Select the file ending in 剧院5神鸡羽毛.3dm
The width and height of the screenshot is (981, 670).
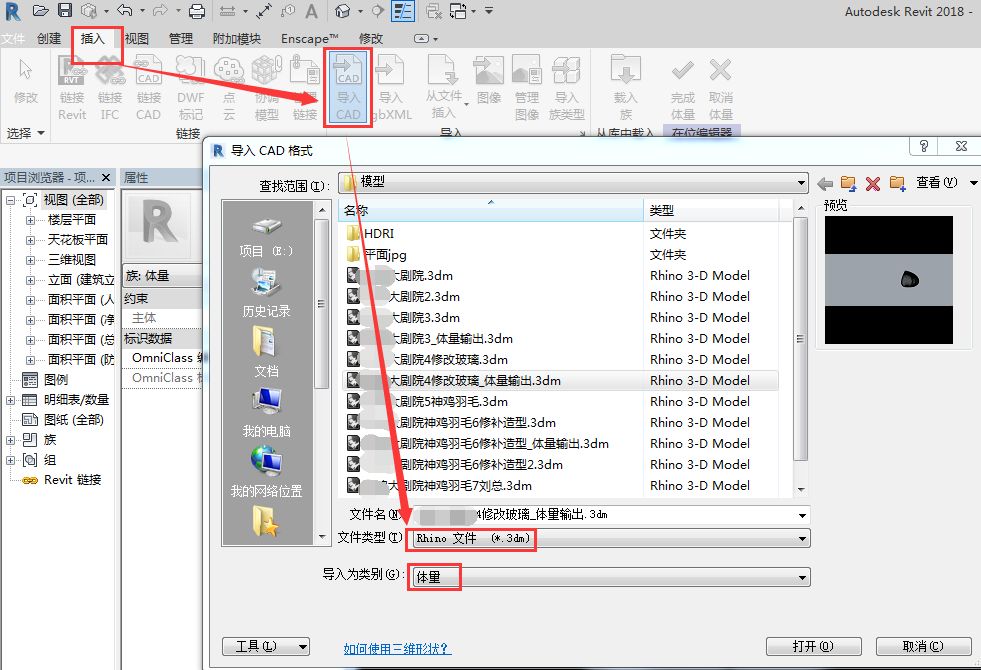[x=427, y=402]
